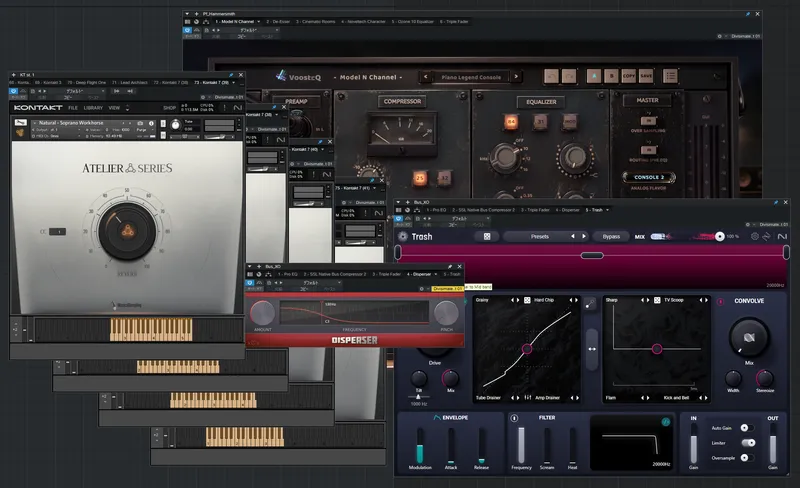
Task: Toggle the lit 25 compressor button
Action: pos(419,178)
